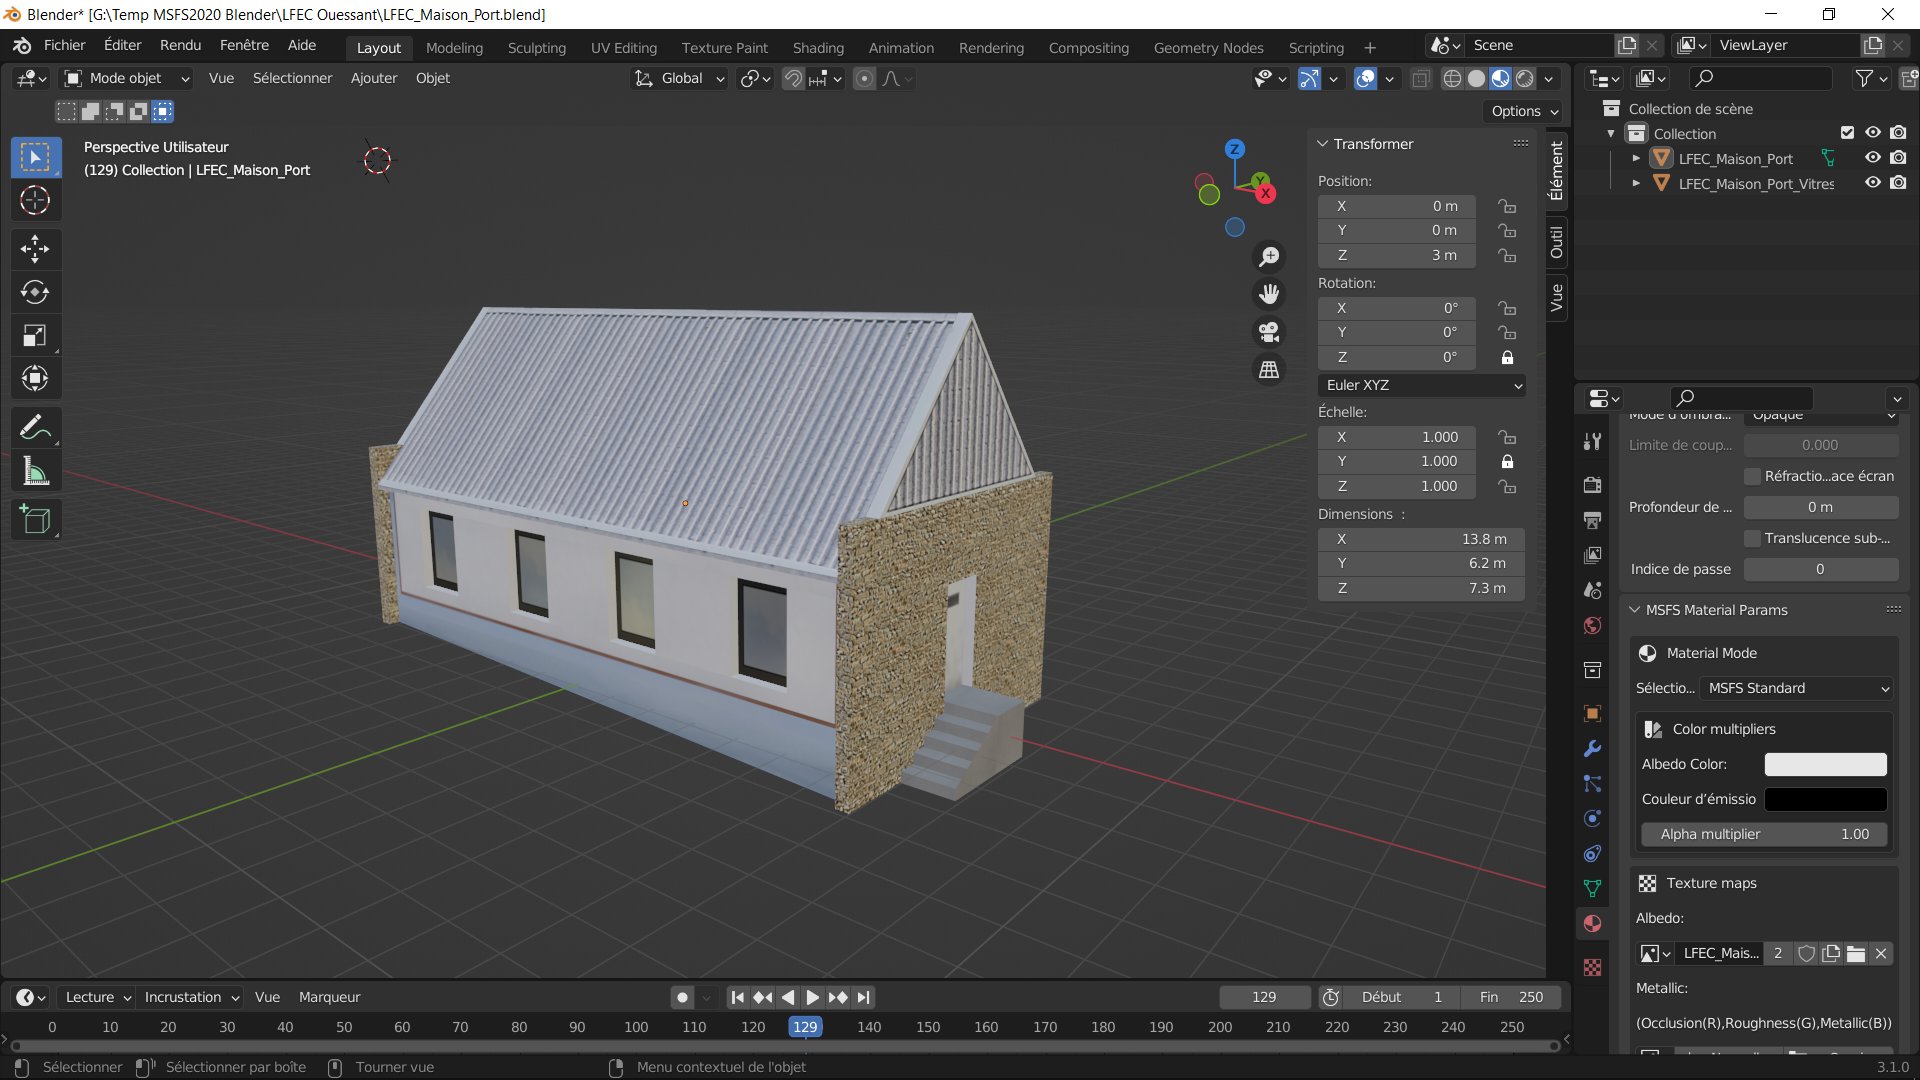Open the Euler XYZ rotation mode dropdown

click(1422, 385)
